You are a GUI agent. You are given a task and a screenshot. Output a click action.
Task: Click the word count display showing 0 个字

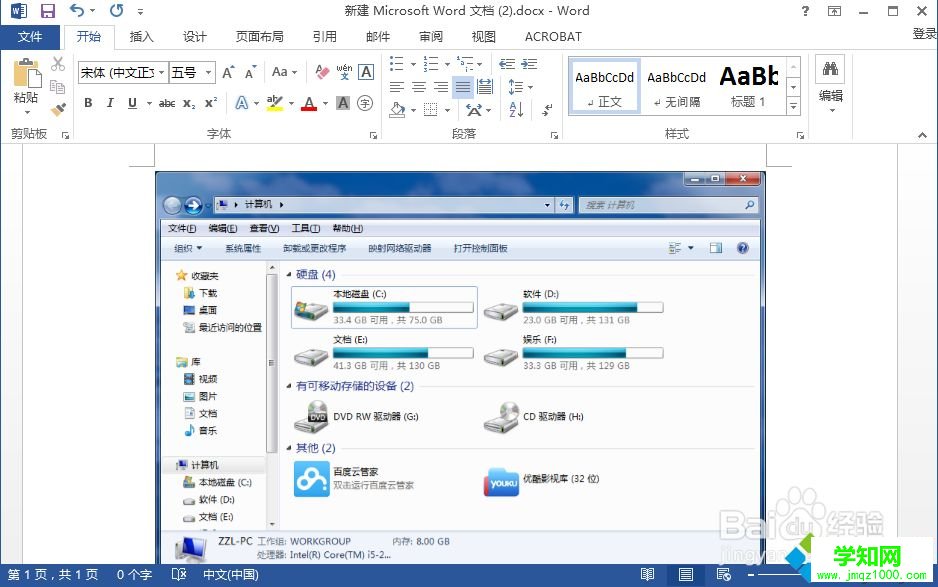click(133, 575)
